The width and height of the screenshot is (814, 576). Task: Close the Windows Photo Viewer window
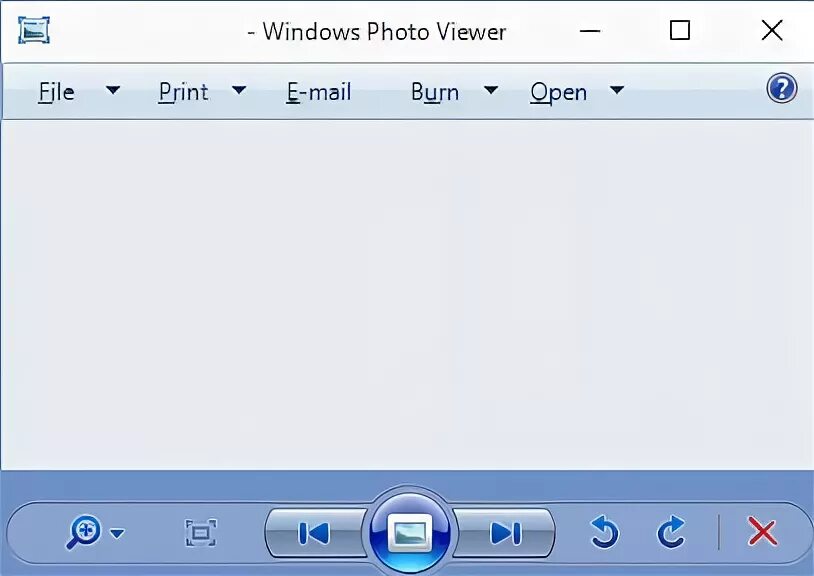point(772,31)
